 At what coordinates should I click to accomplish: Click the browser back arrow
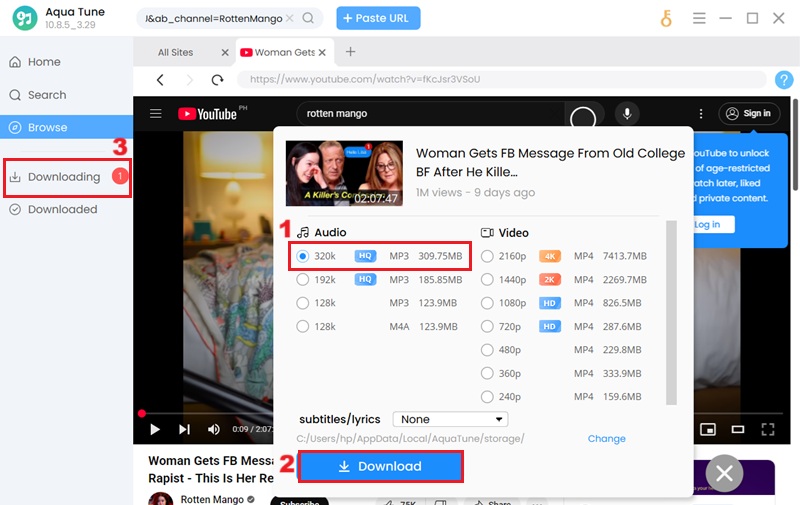coord(160,80)
